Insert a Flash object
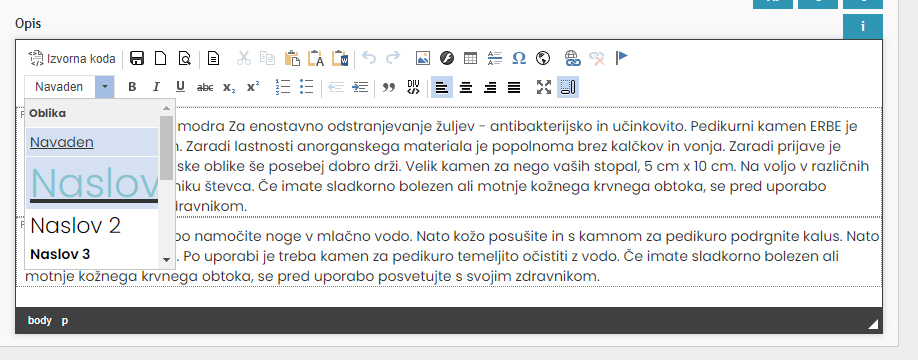This screenshot has height=360, width=918. point(447,58)
